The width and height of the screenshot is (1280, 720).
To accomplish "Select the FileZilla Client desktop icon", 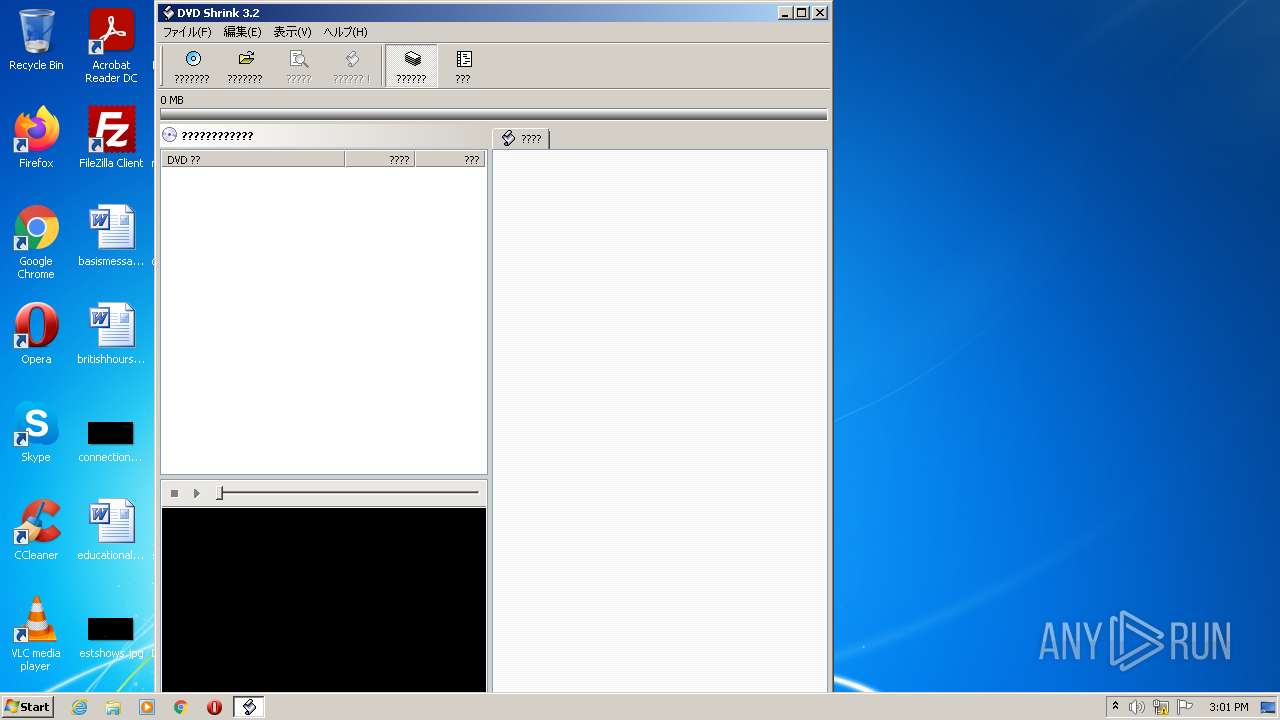I will point(111,138).
